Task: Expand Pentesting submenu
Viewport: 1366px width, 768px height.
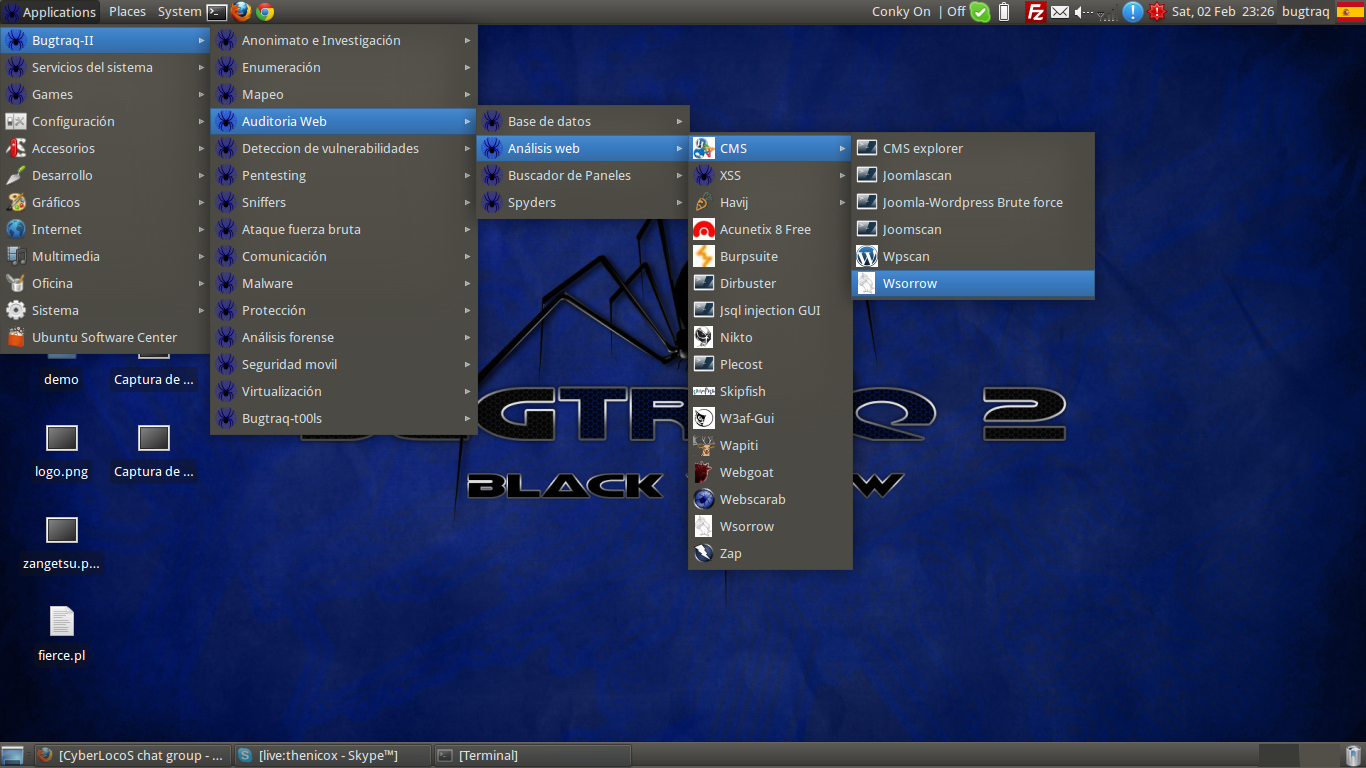Action: click(x=344, y=175)
